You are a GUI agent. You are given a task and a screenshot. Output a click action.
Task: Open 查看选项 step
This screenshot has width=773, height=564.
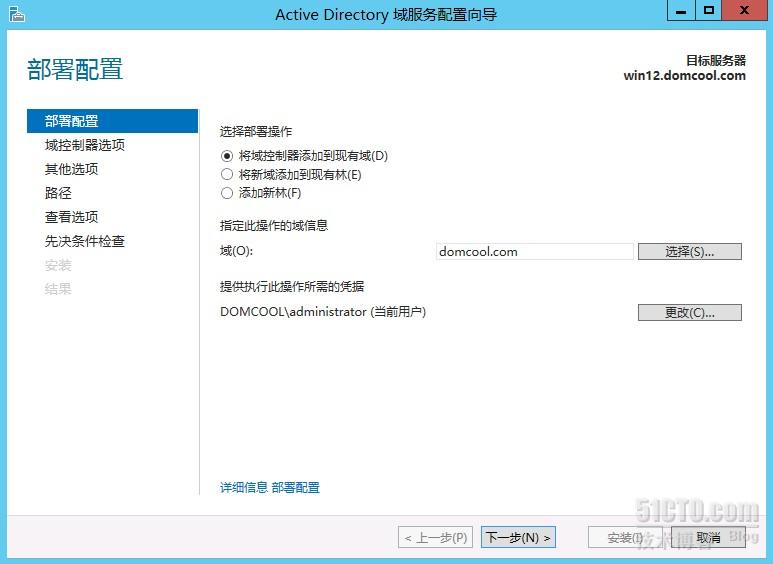click(x=71, y=217)
